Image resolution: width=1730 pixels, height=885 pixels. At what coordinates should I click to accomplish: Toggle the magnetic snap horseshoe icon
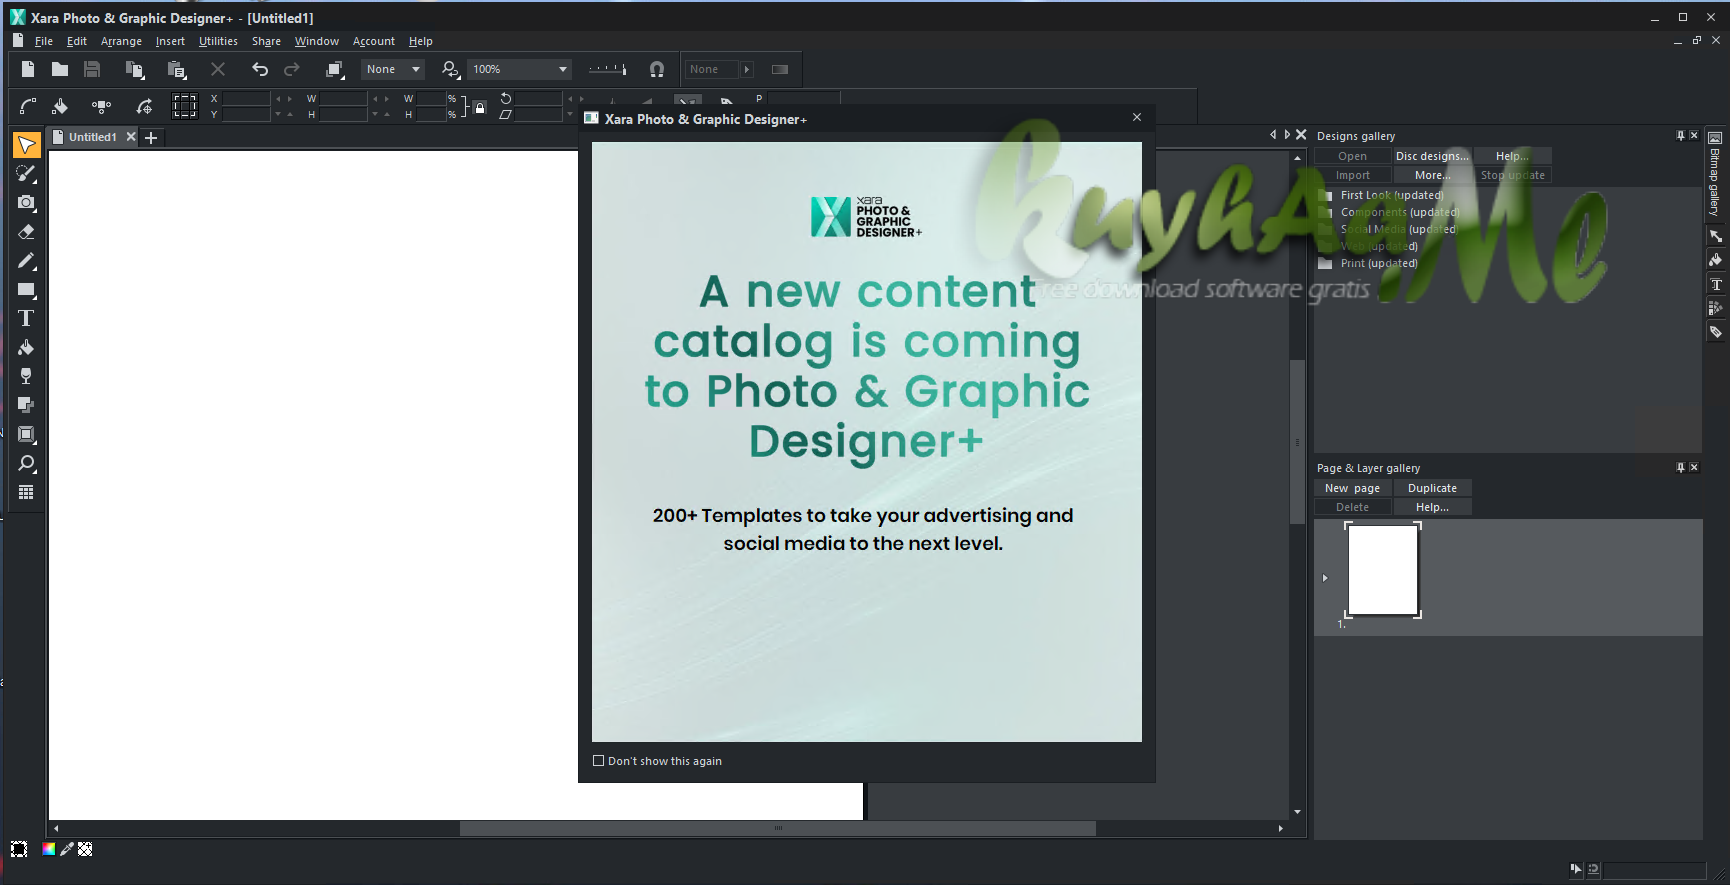[x=657, y=69]
